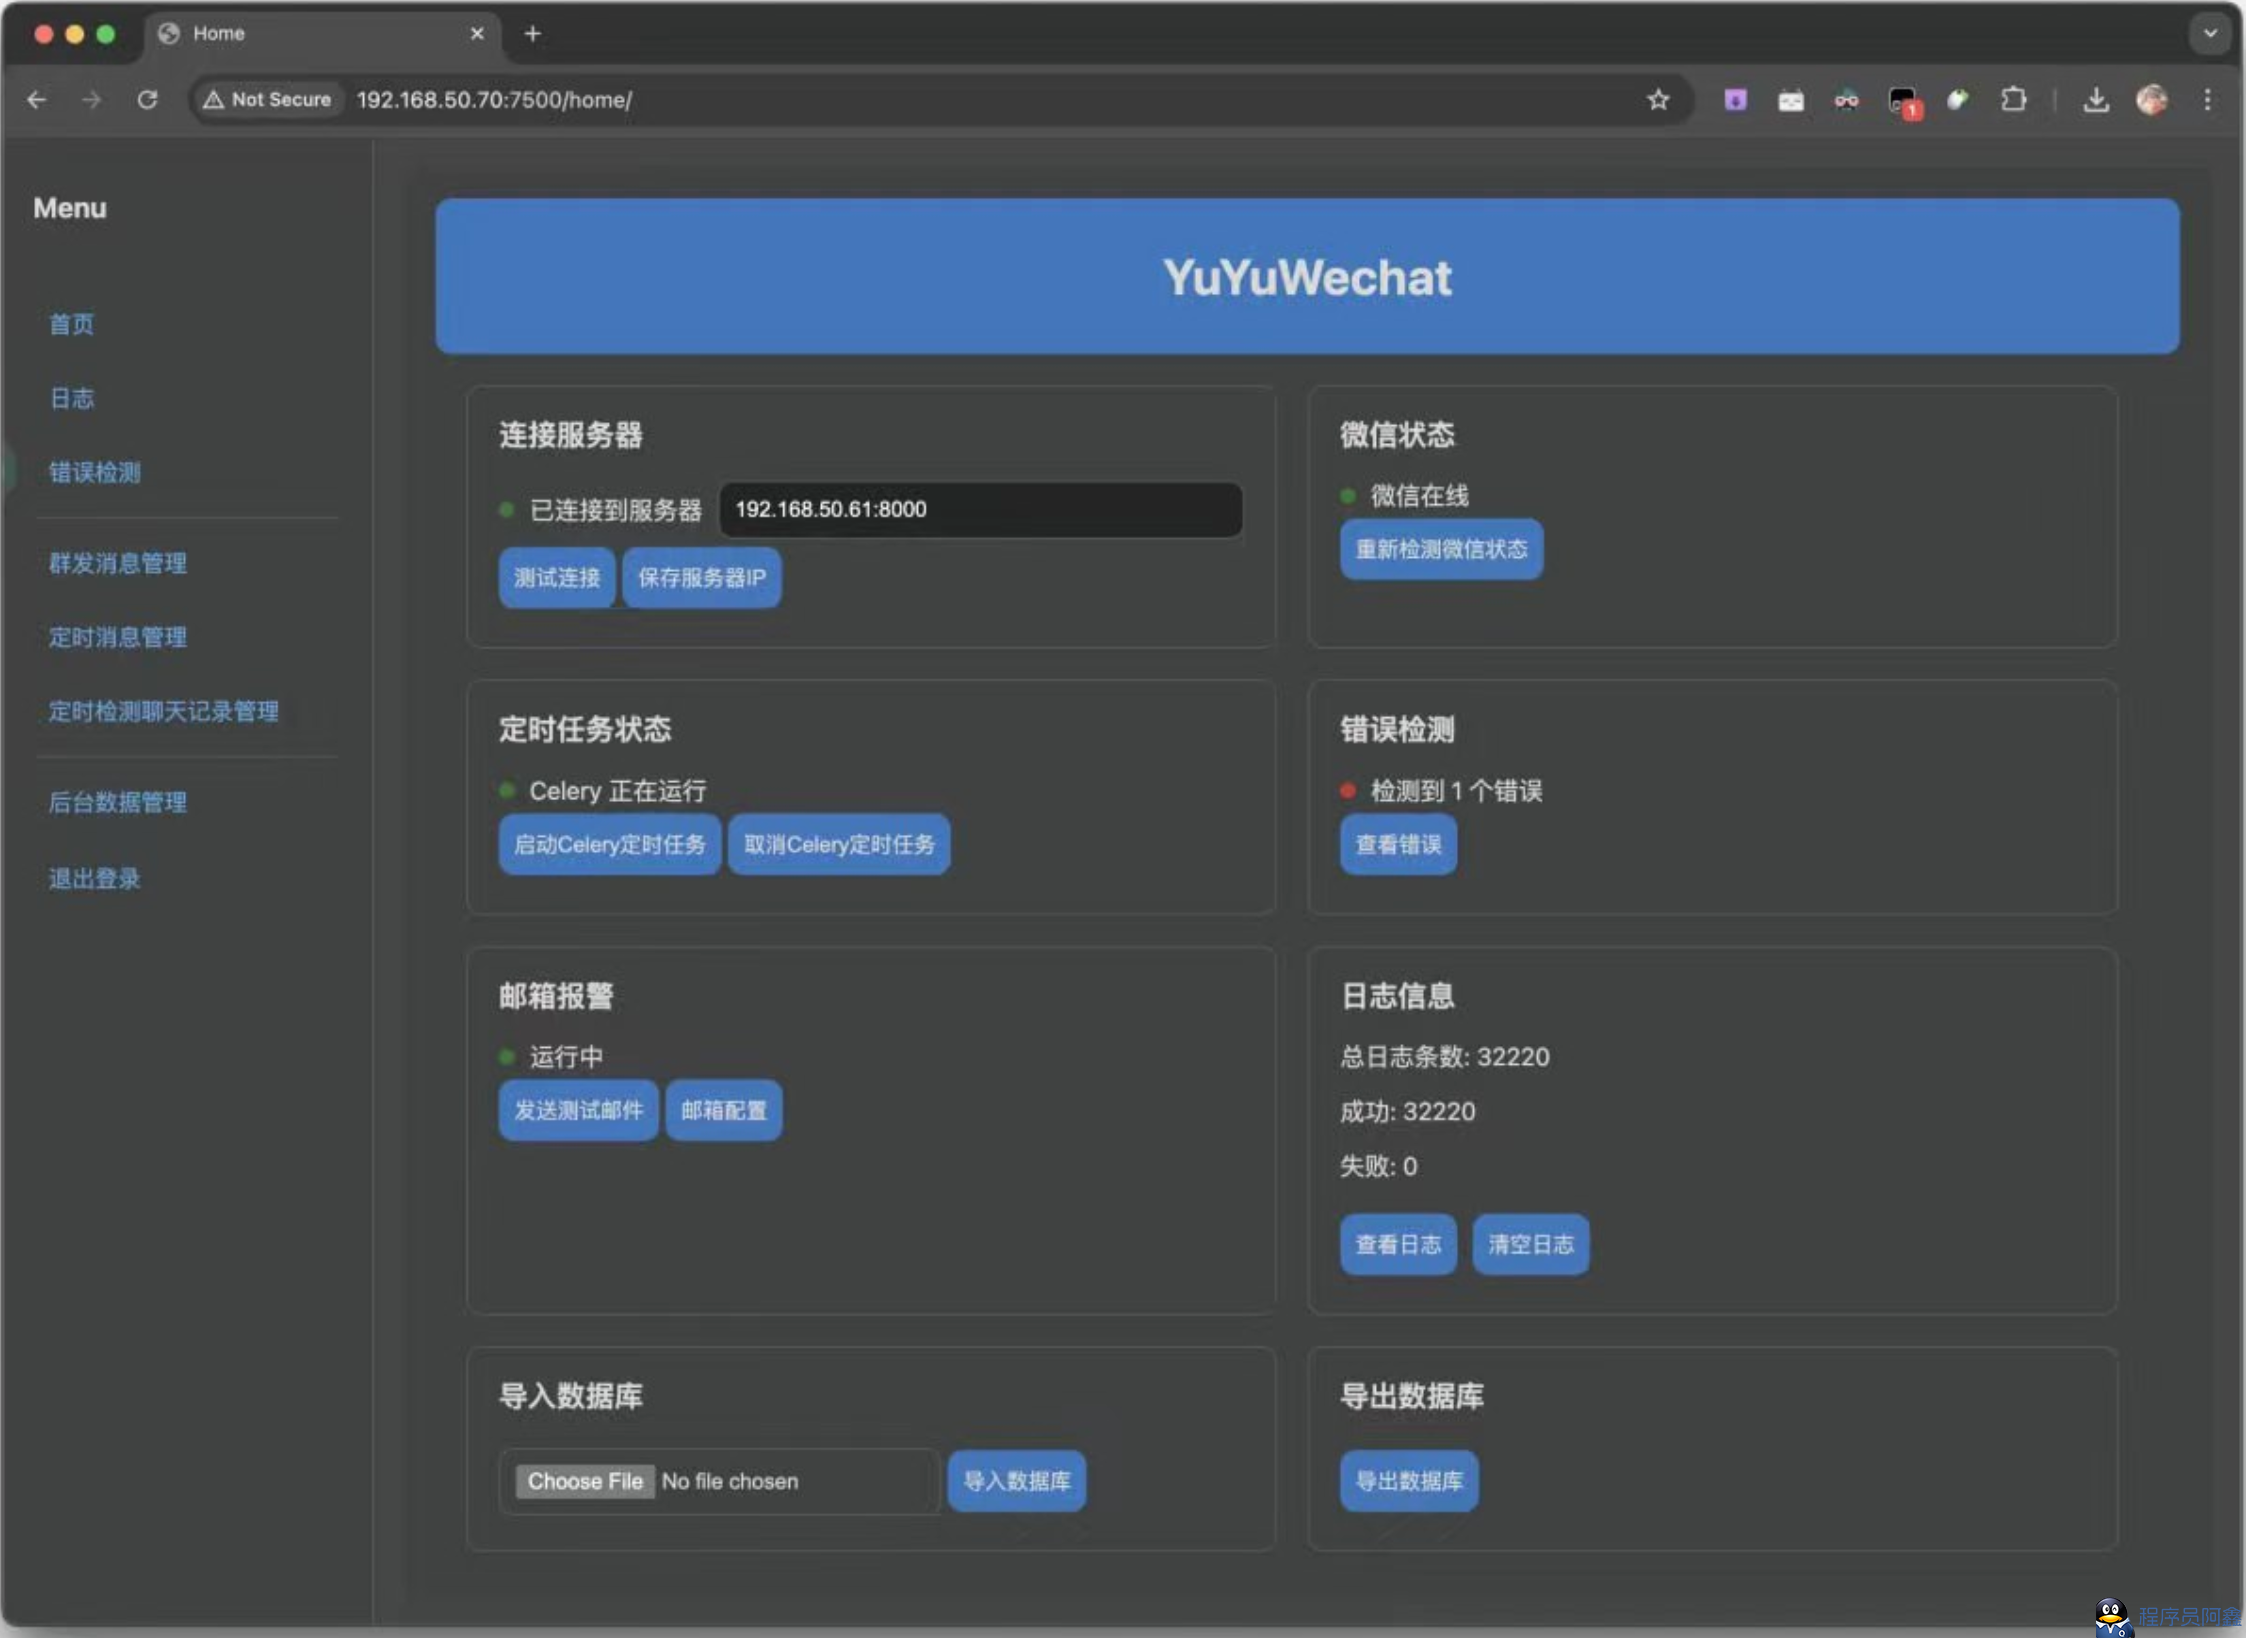Click the No file chosen text

pyautogui.click(x=730, y=1481)
